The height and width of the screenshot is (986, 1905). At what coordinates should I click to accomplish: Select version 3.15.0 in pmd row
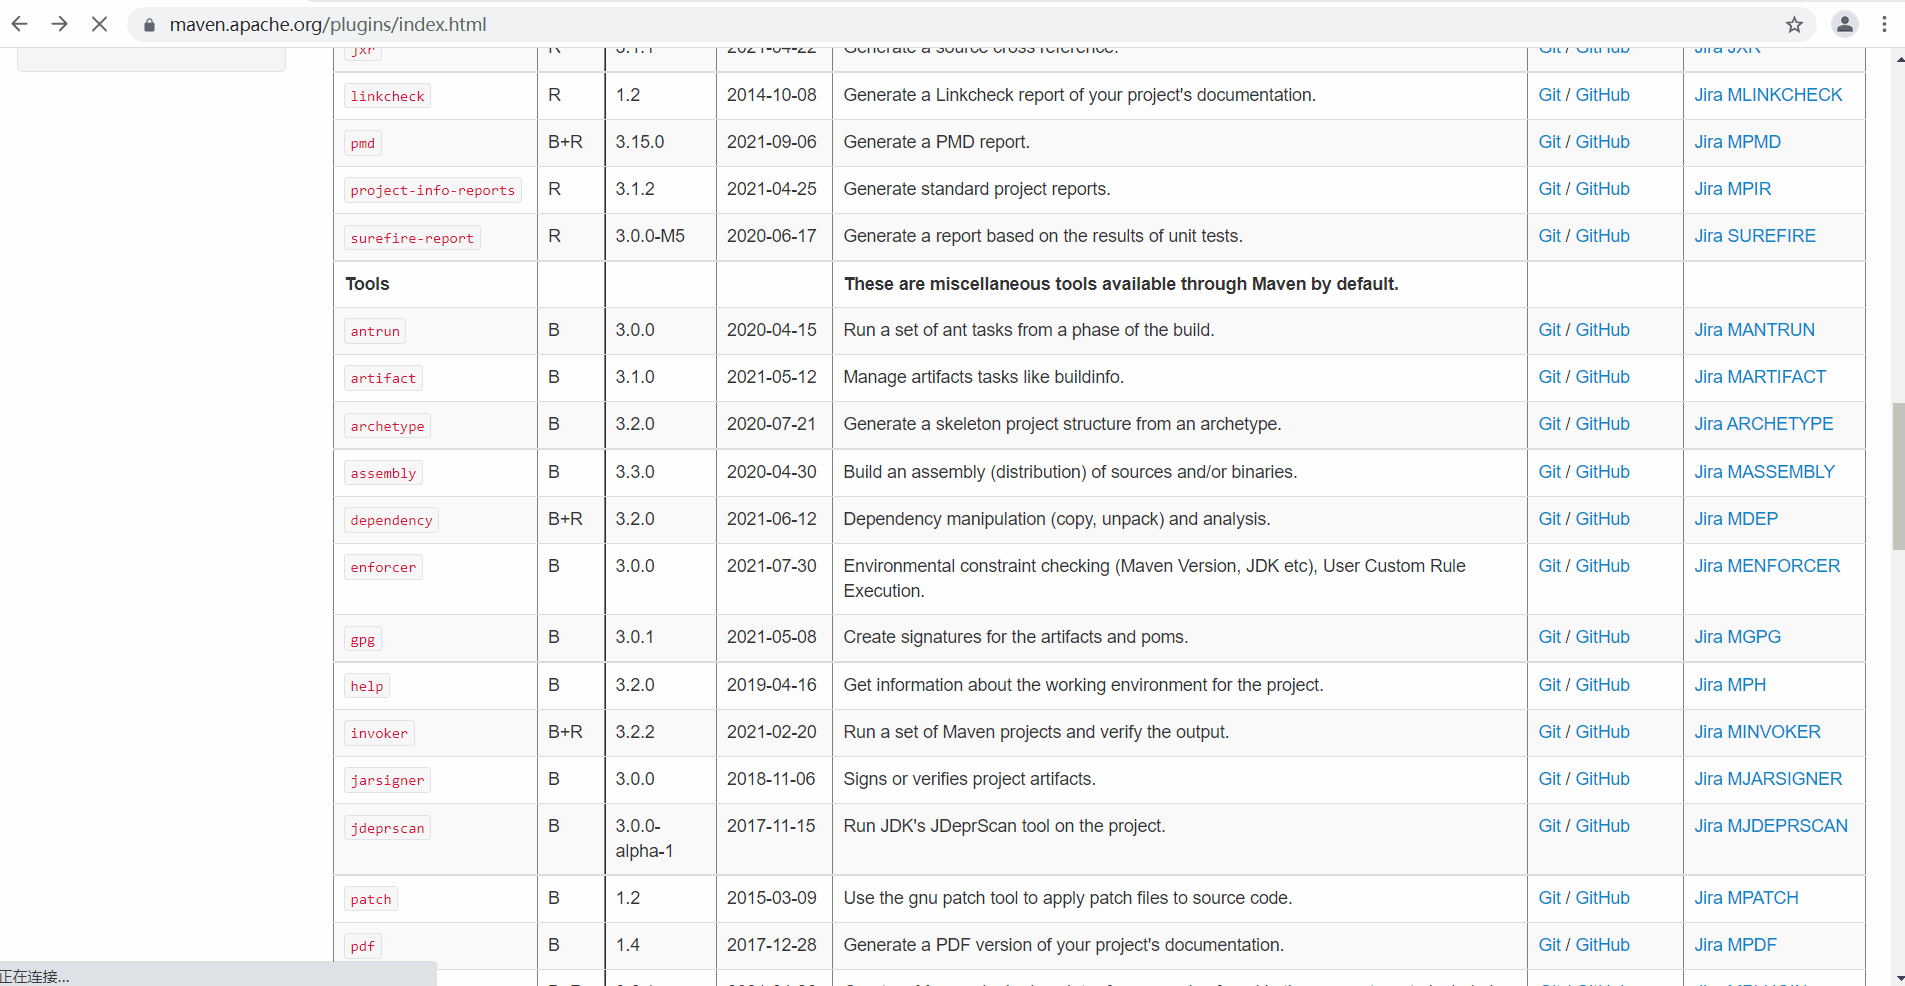click(640, 142)
